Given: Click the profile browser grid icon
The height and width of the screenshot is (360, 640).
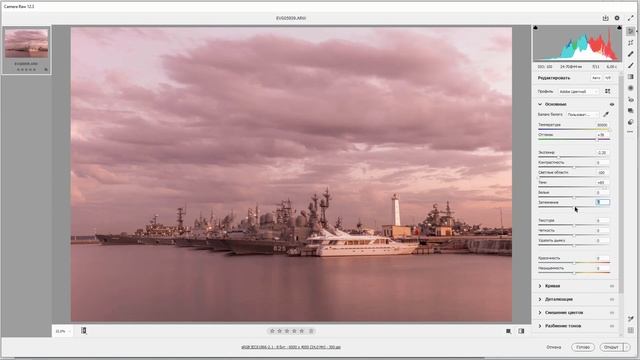Looking at the screenshot, I should pos(608,91).
